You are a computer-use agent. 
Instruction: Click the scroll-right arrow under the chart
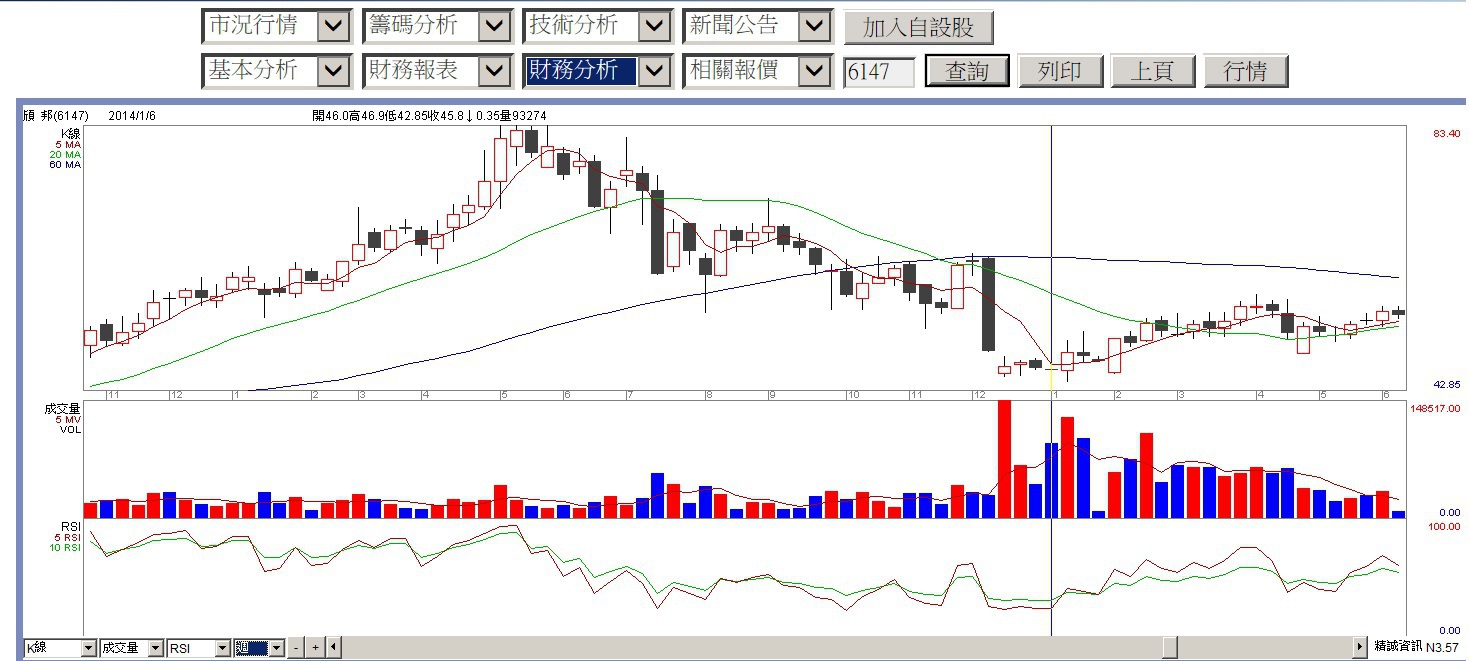click(x=1359, y=648)
